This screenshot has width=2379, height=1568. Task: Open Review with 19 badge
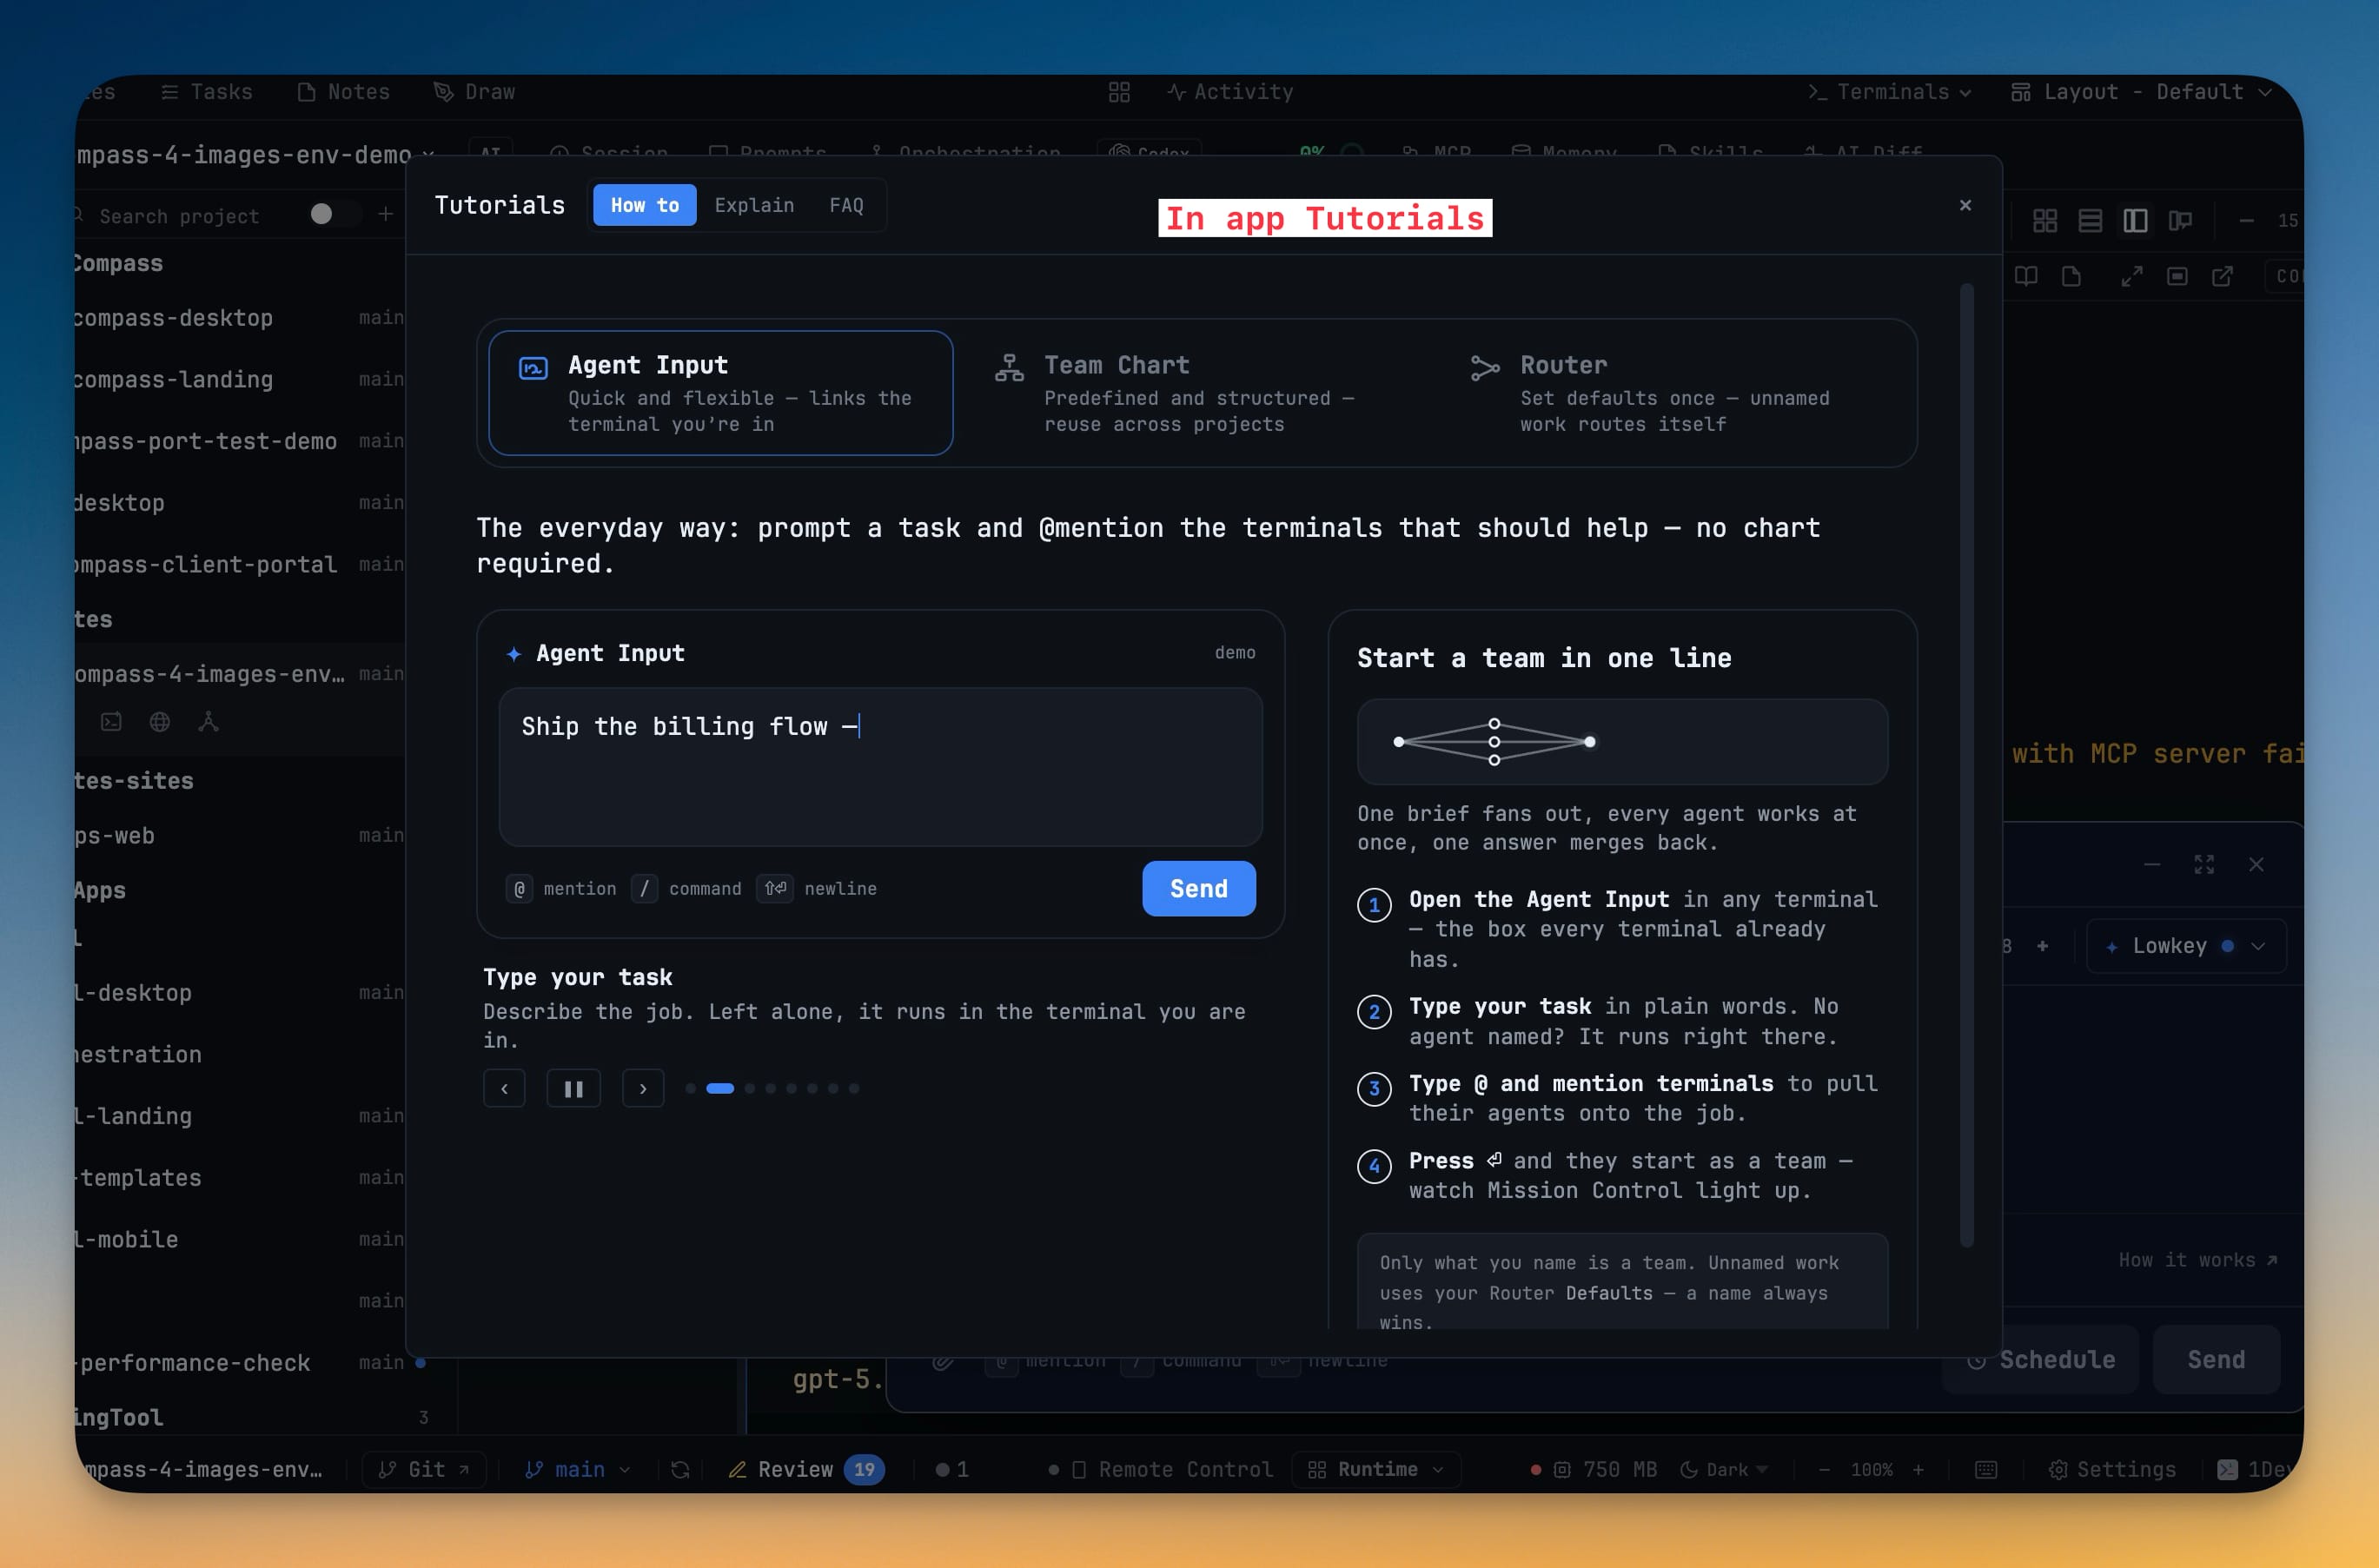pos(806,1469)
